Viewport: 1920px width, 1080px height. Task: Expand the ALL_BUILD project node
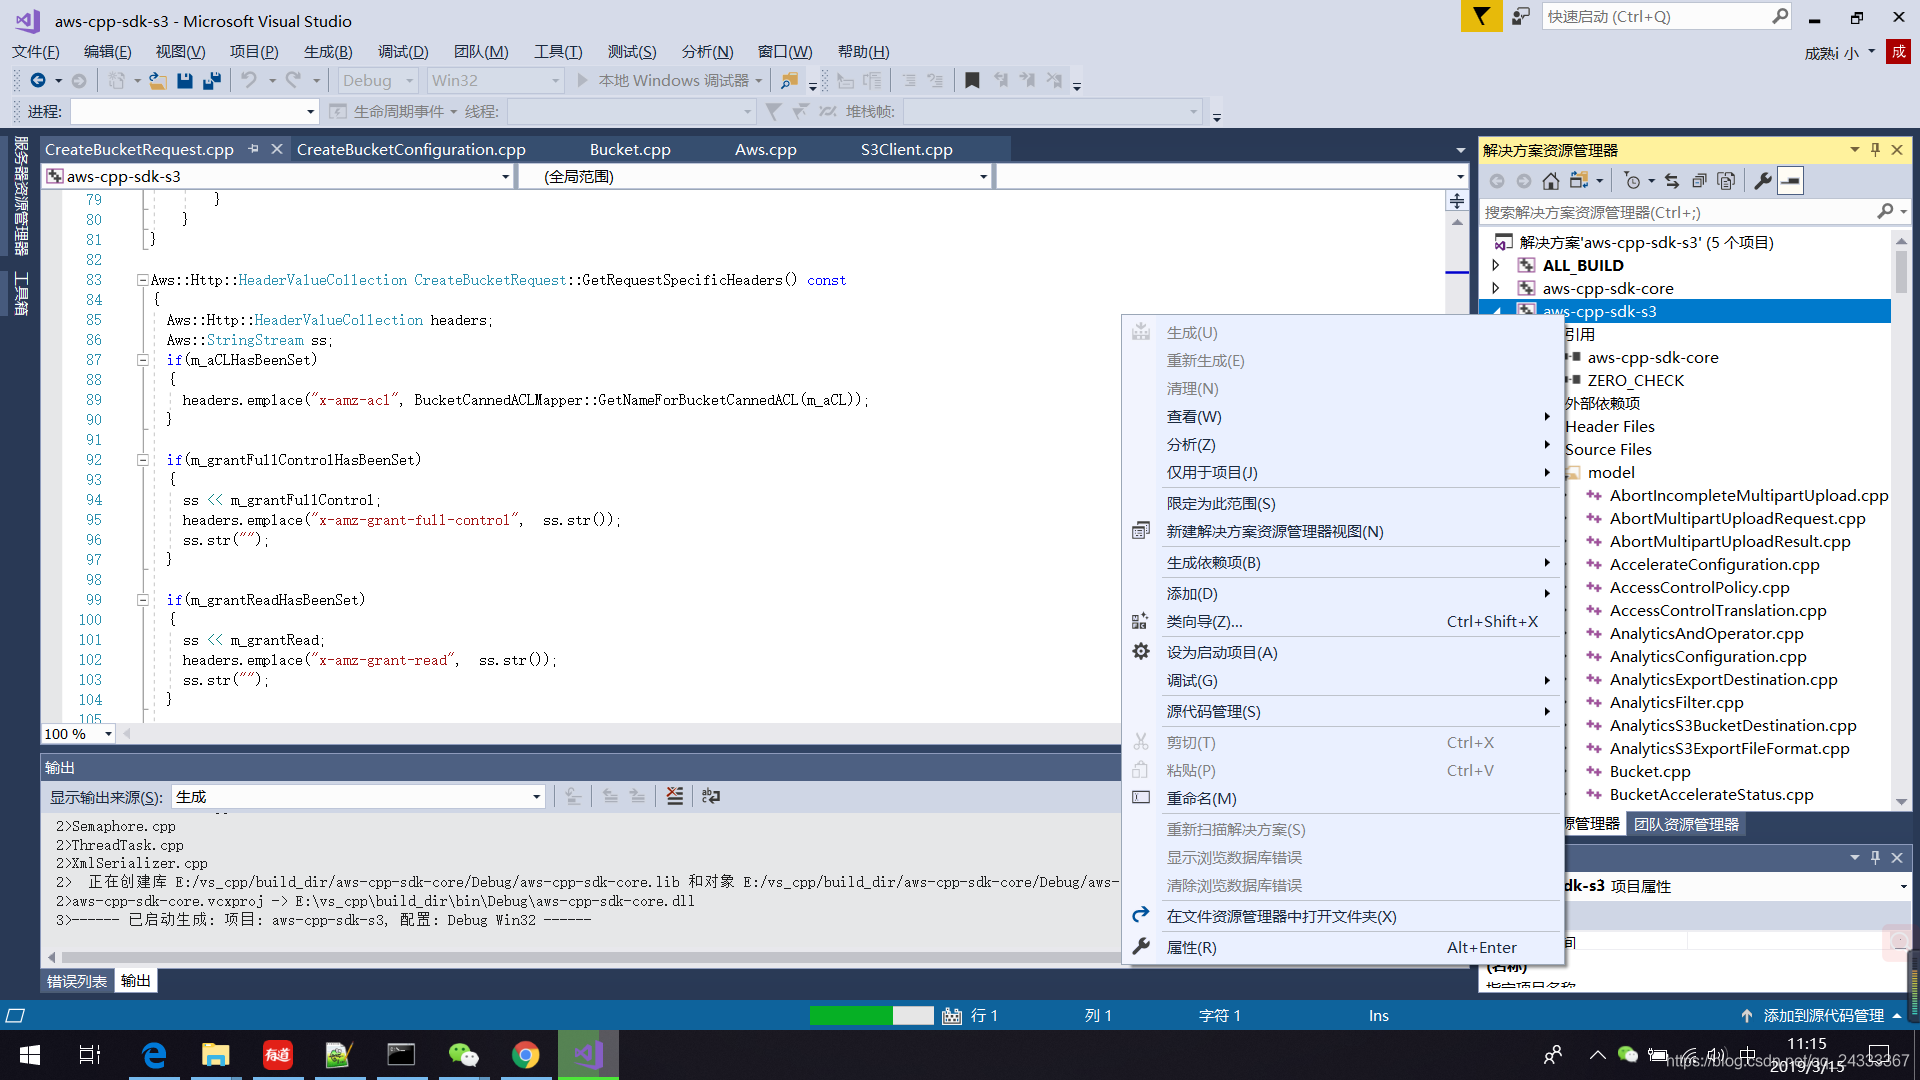coord(1495,264)
